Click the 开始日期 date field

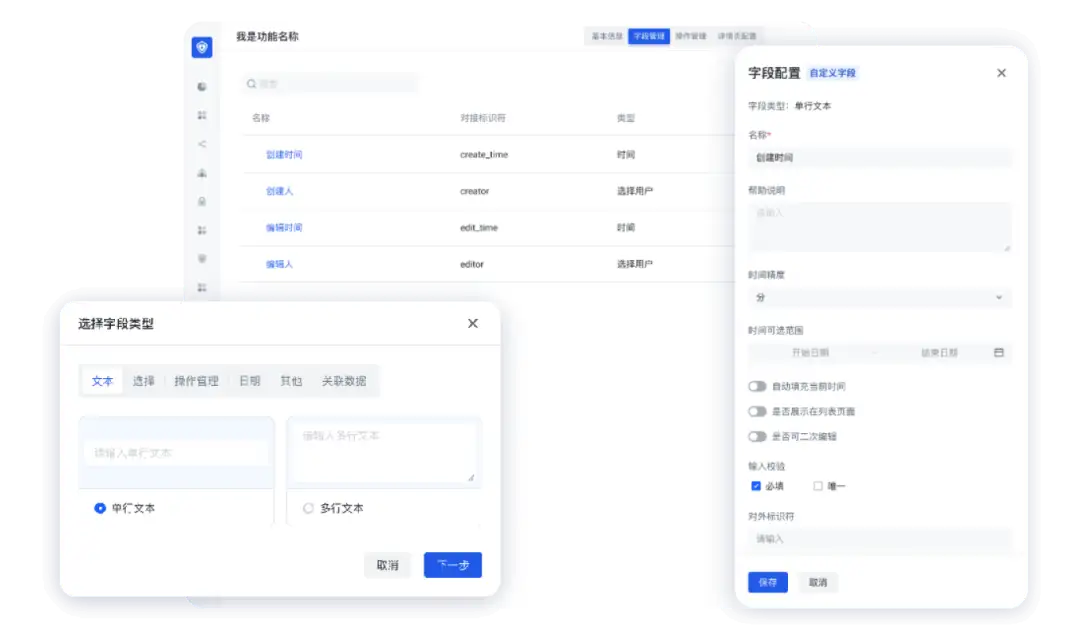pyautogui.click(x=810, y=353)
